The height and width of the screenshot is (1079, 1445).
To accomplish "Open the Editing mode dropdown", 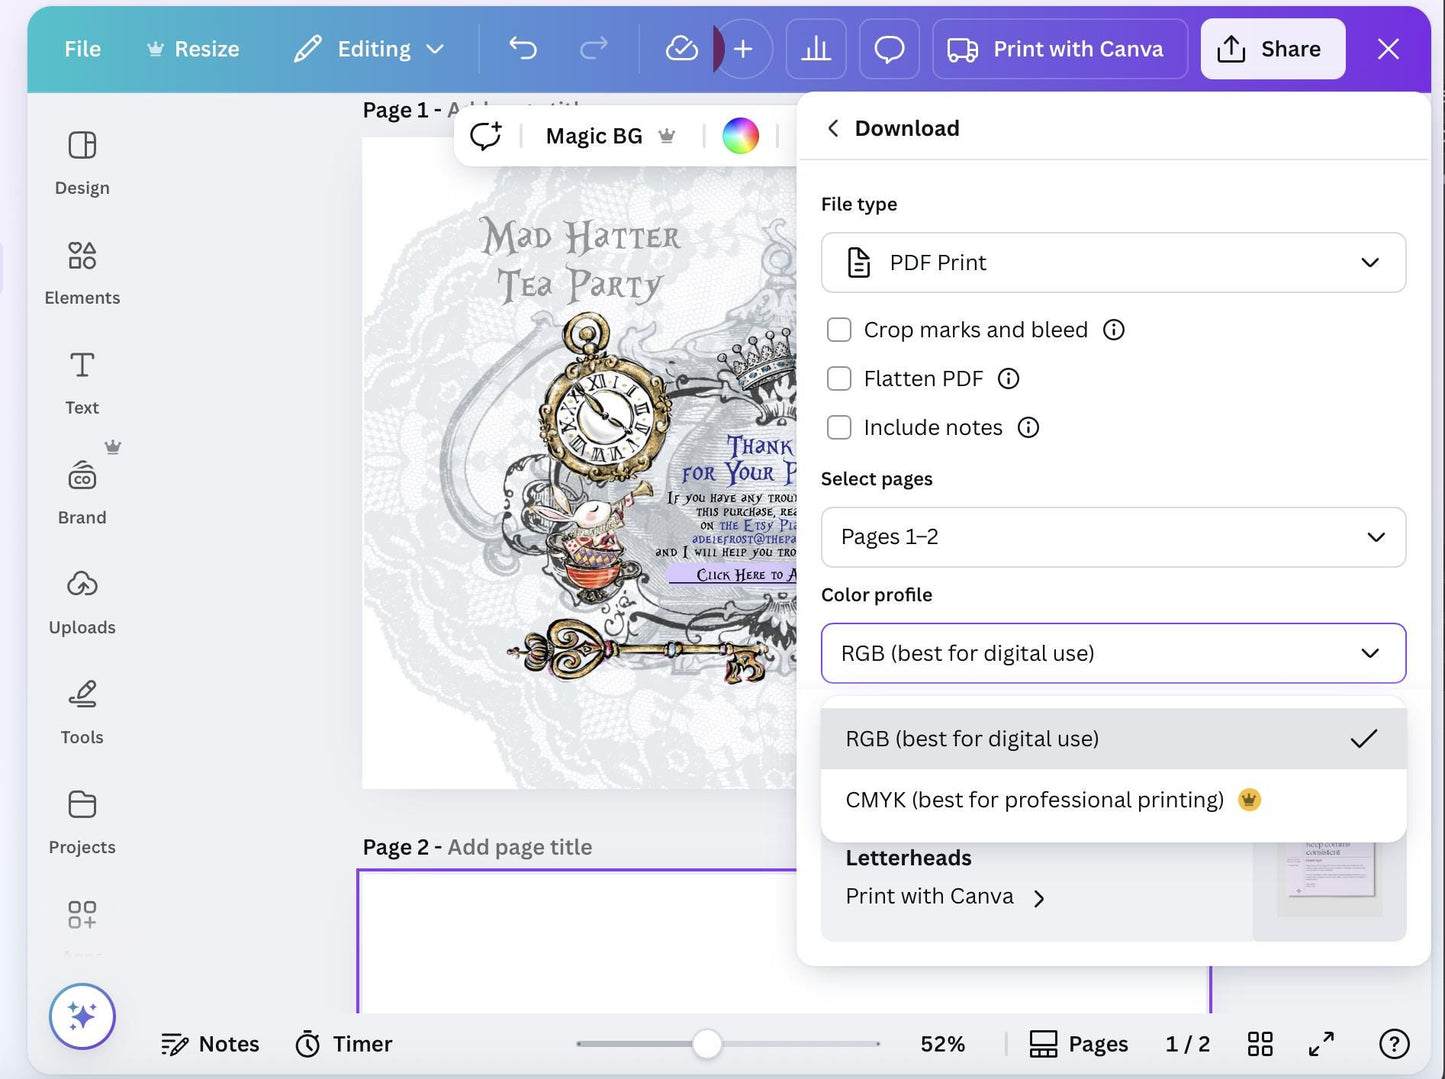I will tap(368, 48).
